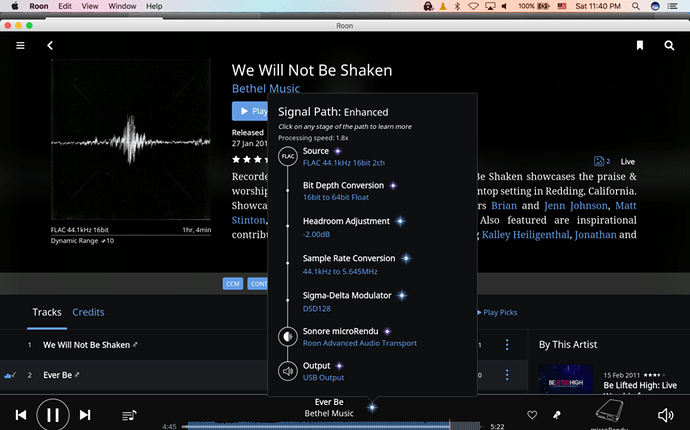The image size is (690, 430).
Task: Open the Edit menu
Action: 65,6
